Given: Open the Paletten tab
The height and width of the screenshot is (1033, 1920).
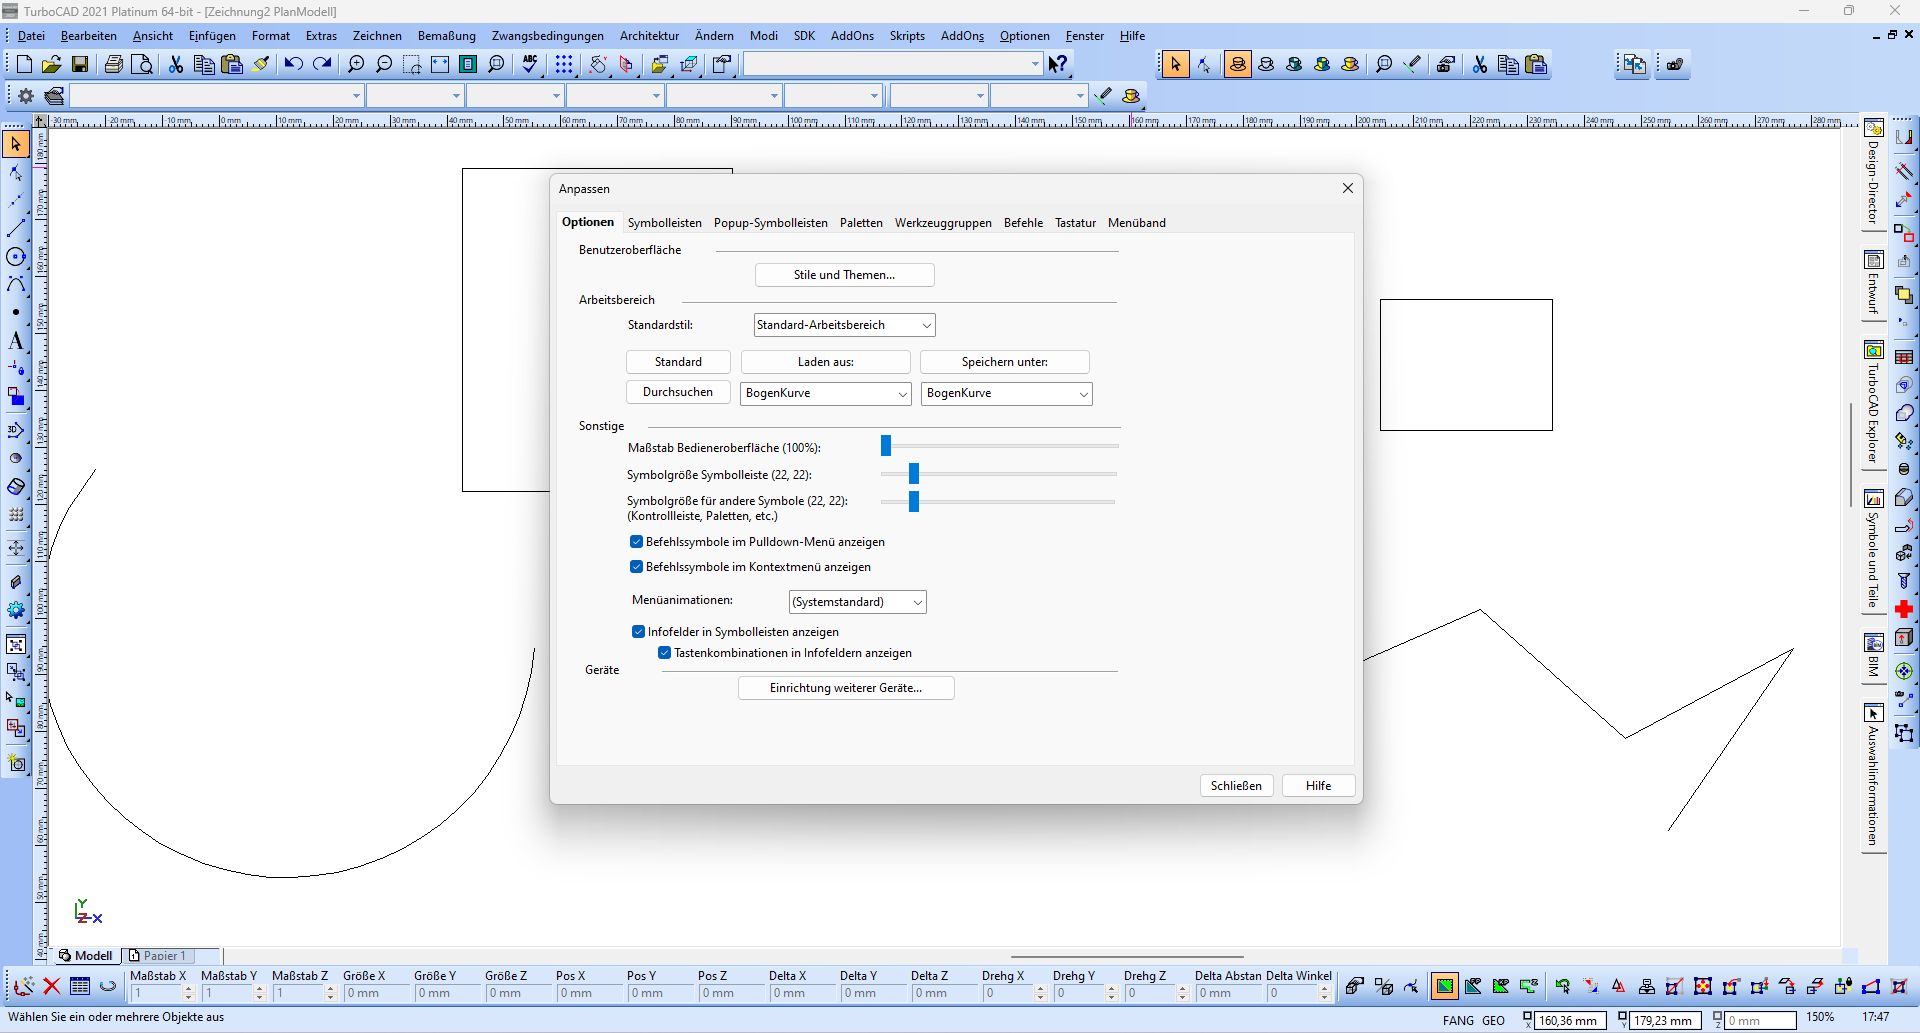Looking at the screenshot, I should pos(861,223).
